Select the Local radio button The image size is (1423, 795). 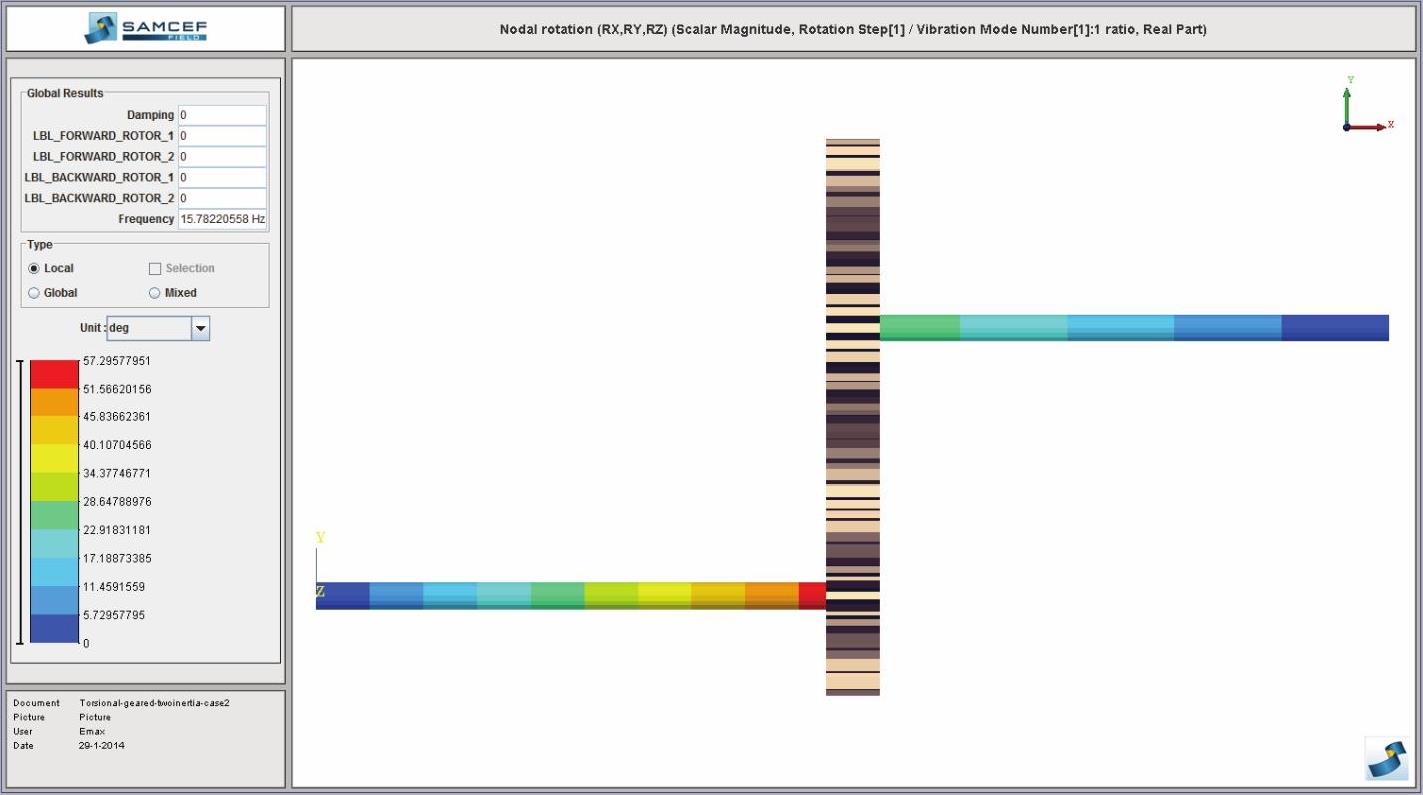point(35,268)
